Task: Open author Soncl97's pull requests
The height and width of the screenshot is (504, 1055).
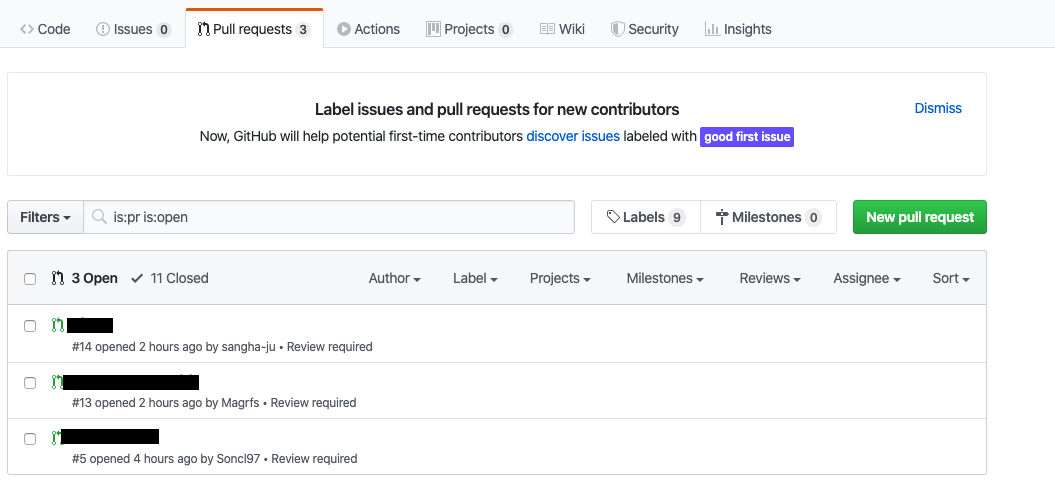Action: click(x=238, y=459)
